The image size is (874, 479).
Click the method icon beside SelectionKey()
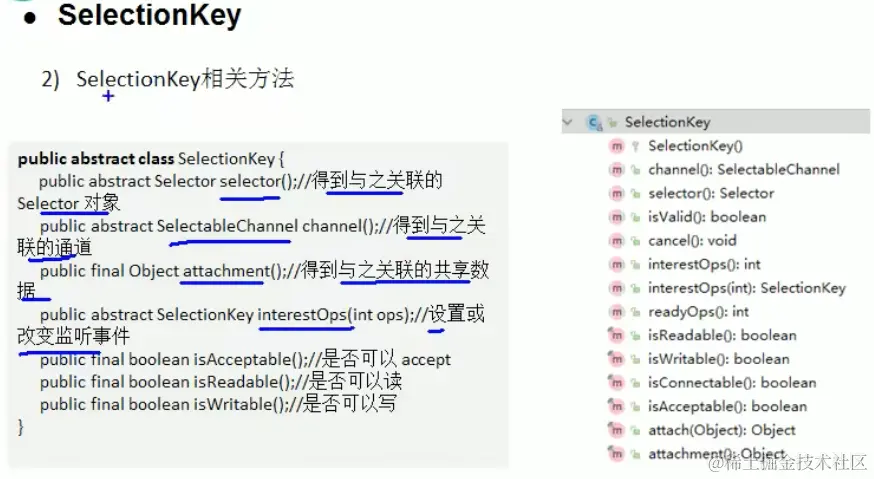[x=616, y=146]
